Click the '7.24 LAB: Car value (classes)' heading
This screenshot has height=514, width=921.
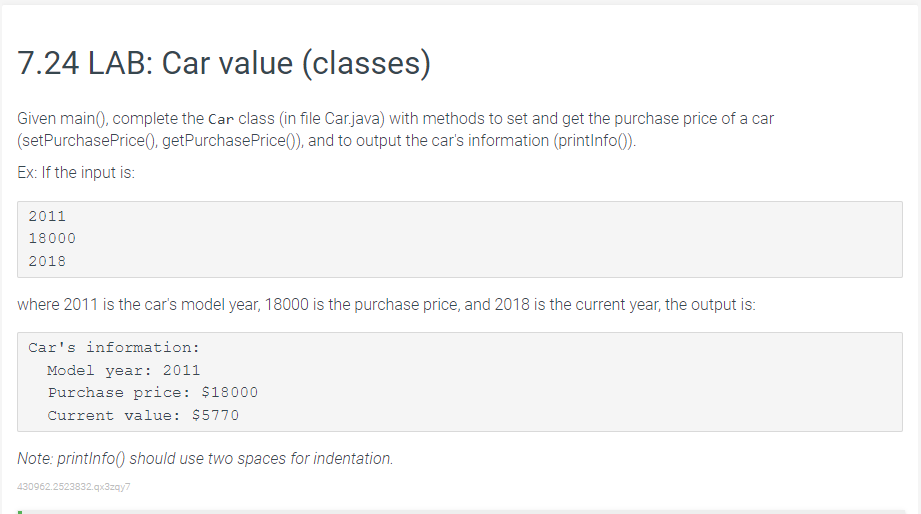coord(224,63)
